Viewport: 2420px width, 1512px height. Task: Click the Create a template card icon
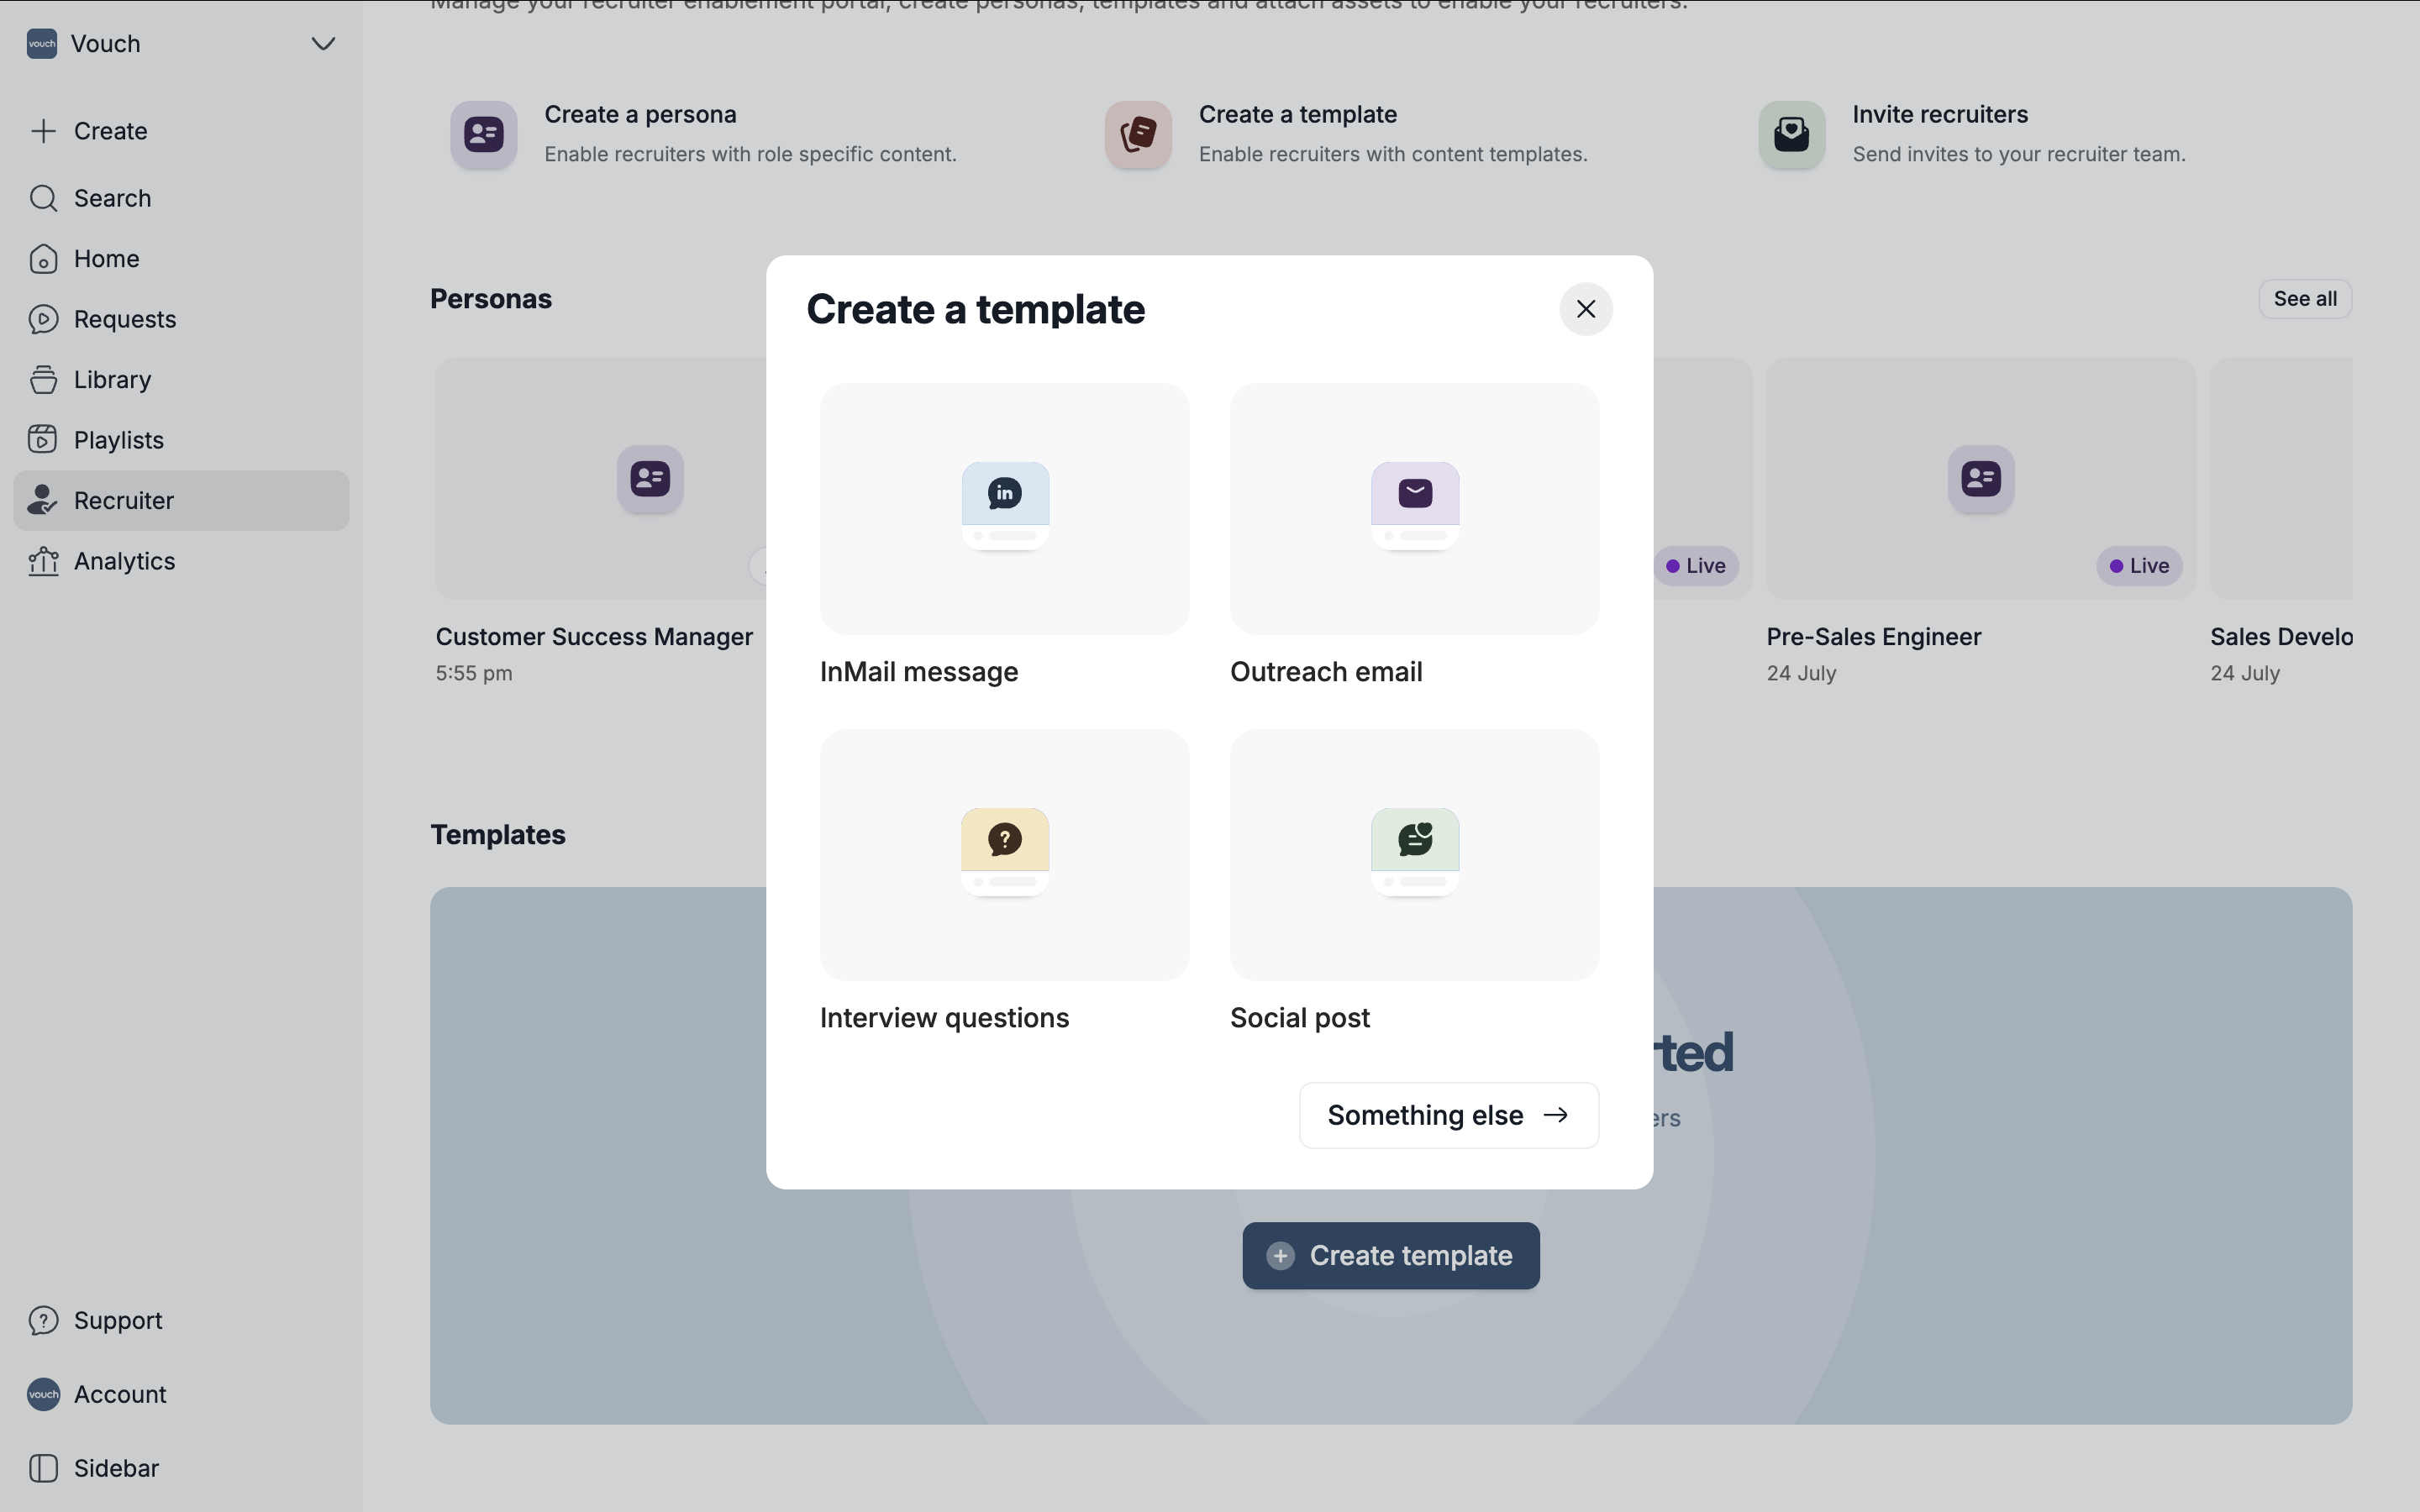pyautogui.click(x=1138, y=134)
